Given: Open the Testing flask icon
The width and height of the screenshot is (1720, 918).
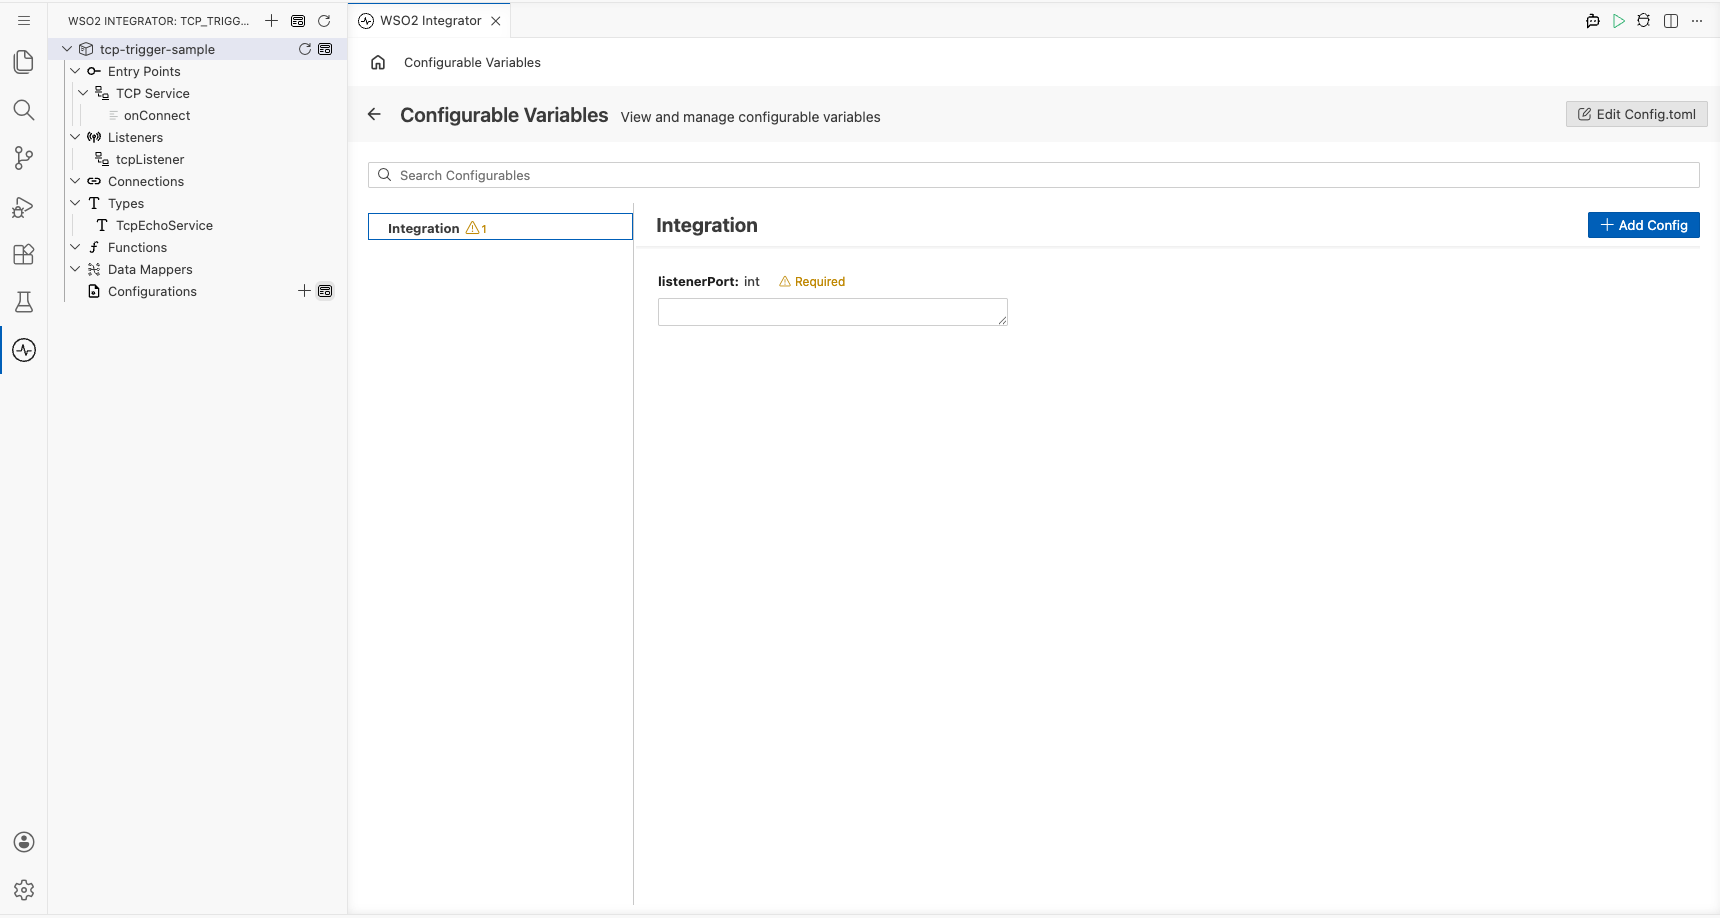Looking at the screenshot, I should click(x=24, y=302).
